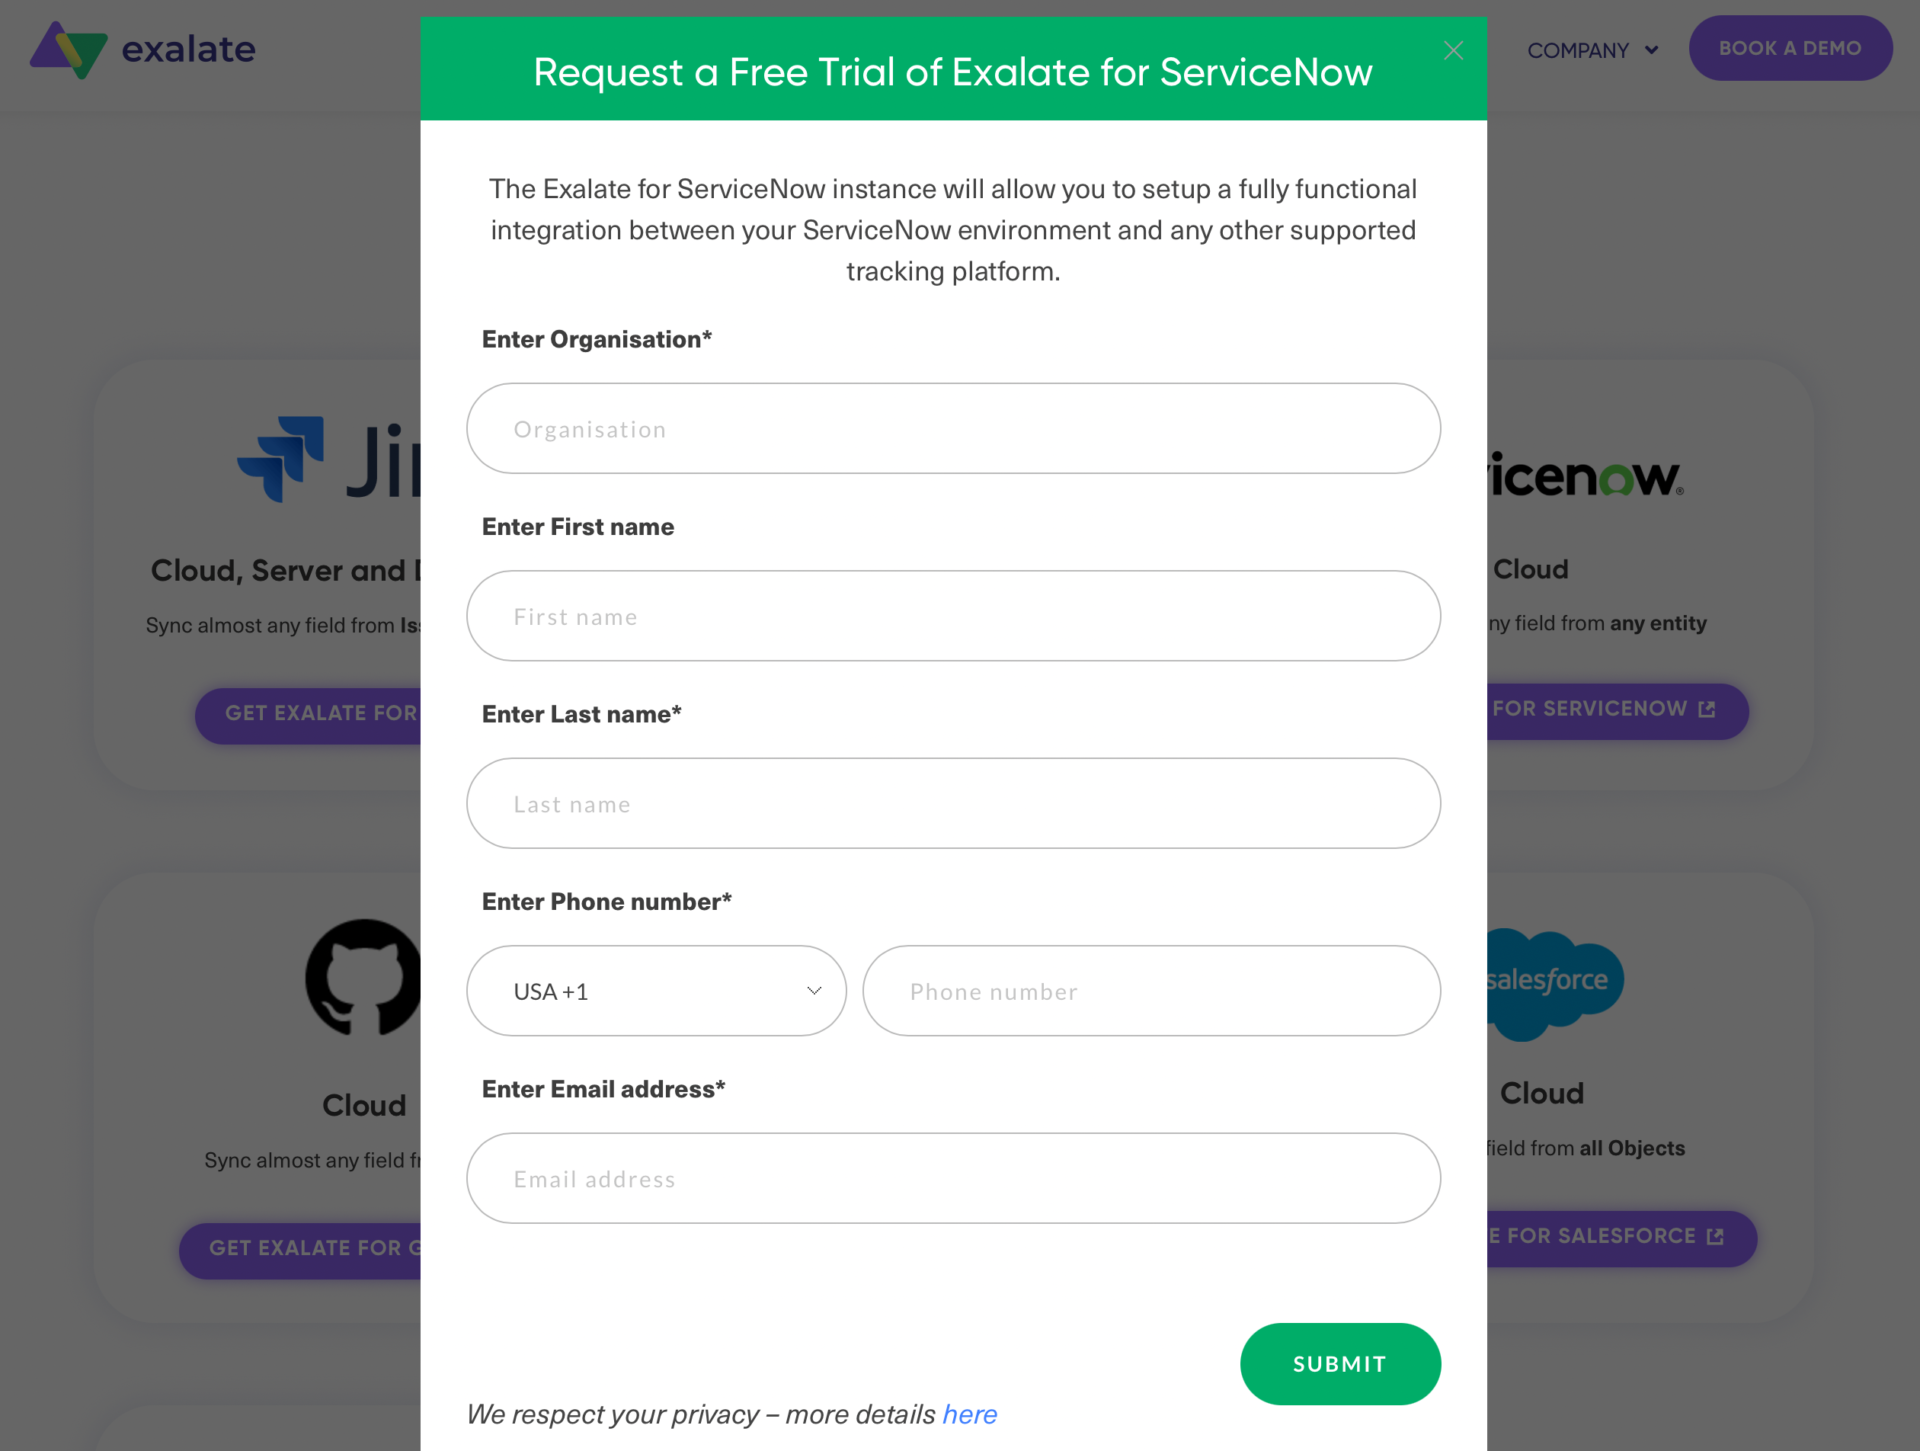1920x1451 pixels.
Task: Click the Email address input field
Action: pyautogui.click(x=954, y=1177)
